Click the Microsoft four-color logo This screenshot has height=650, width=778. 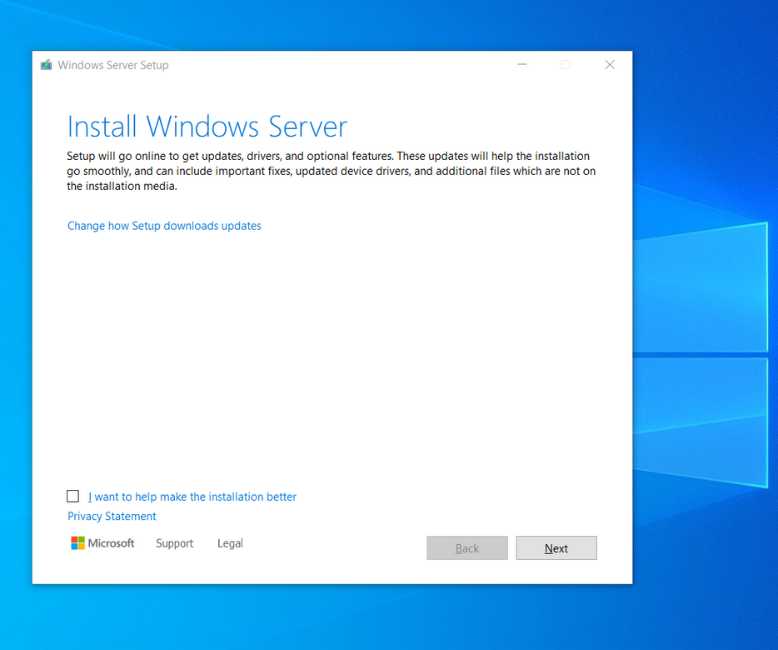[x=78, y=543]
